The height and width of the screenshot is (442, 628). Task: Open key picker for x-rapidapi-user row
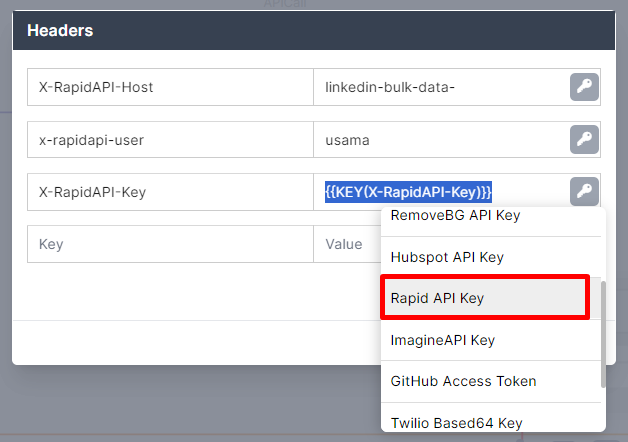coord(584,139)
